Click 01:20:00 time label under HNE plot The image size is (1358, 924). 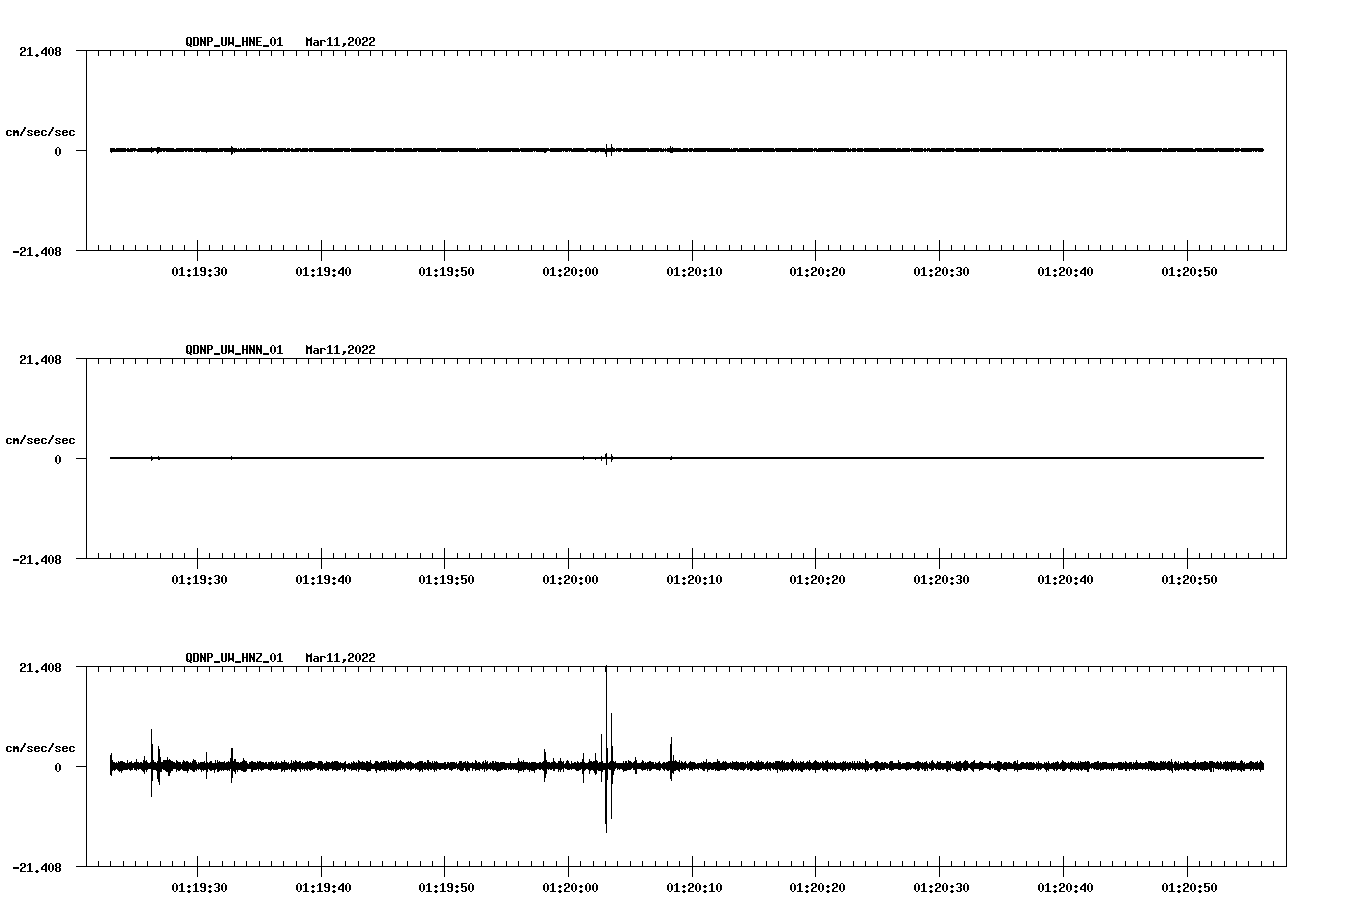pyautogui.click(x=569, y=272)
